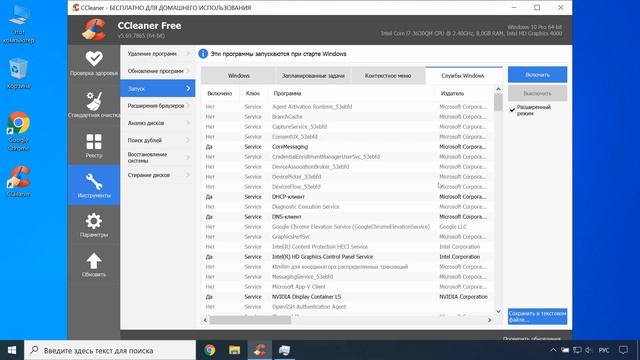Switch to Windows Services (Службы Windows) tab
The image size is (640, 360).
464,76
